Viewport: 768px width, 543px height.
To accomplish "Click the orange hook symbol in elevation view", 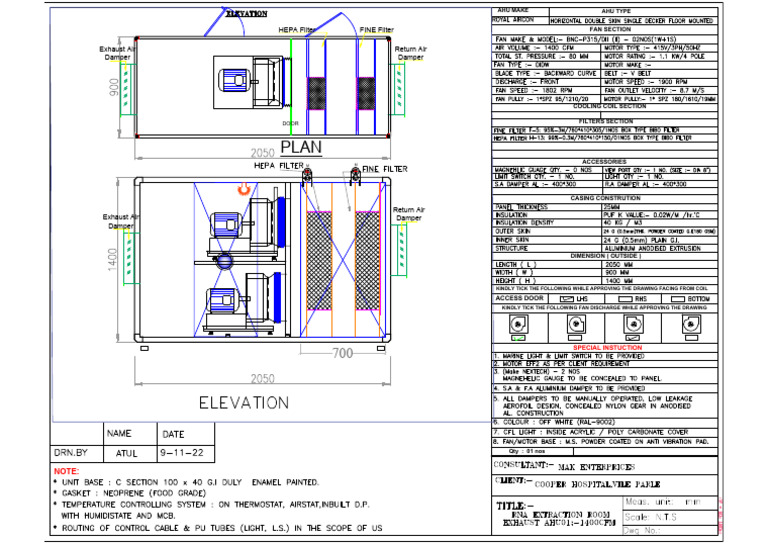I will (x=244, y=189).
